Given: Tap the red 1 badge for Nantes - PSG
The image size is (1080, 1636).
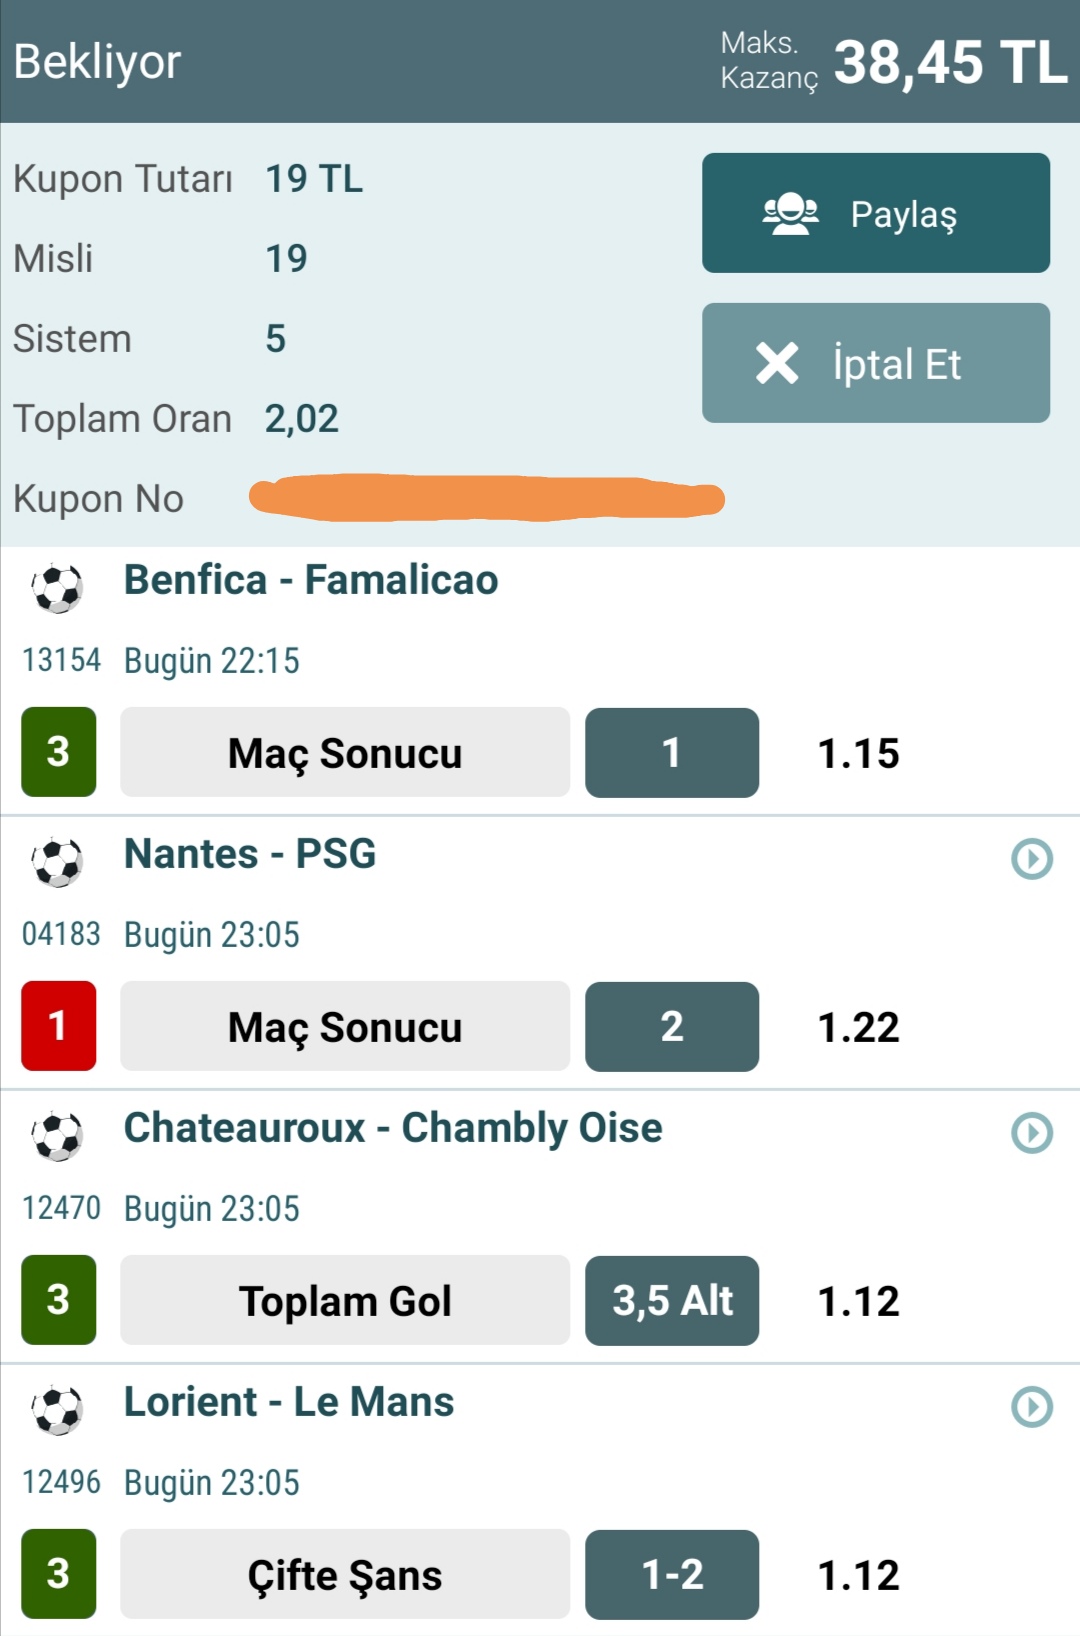Looking at the screenshot, I should point(59,1026).
